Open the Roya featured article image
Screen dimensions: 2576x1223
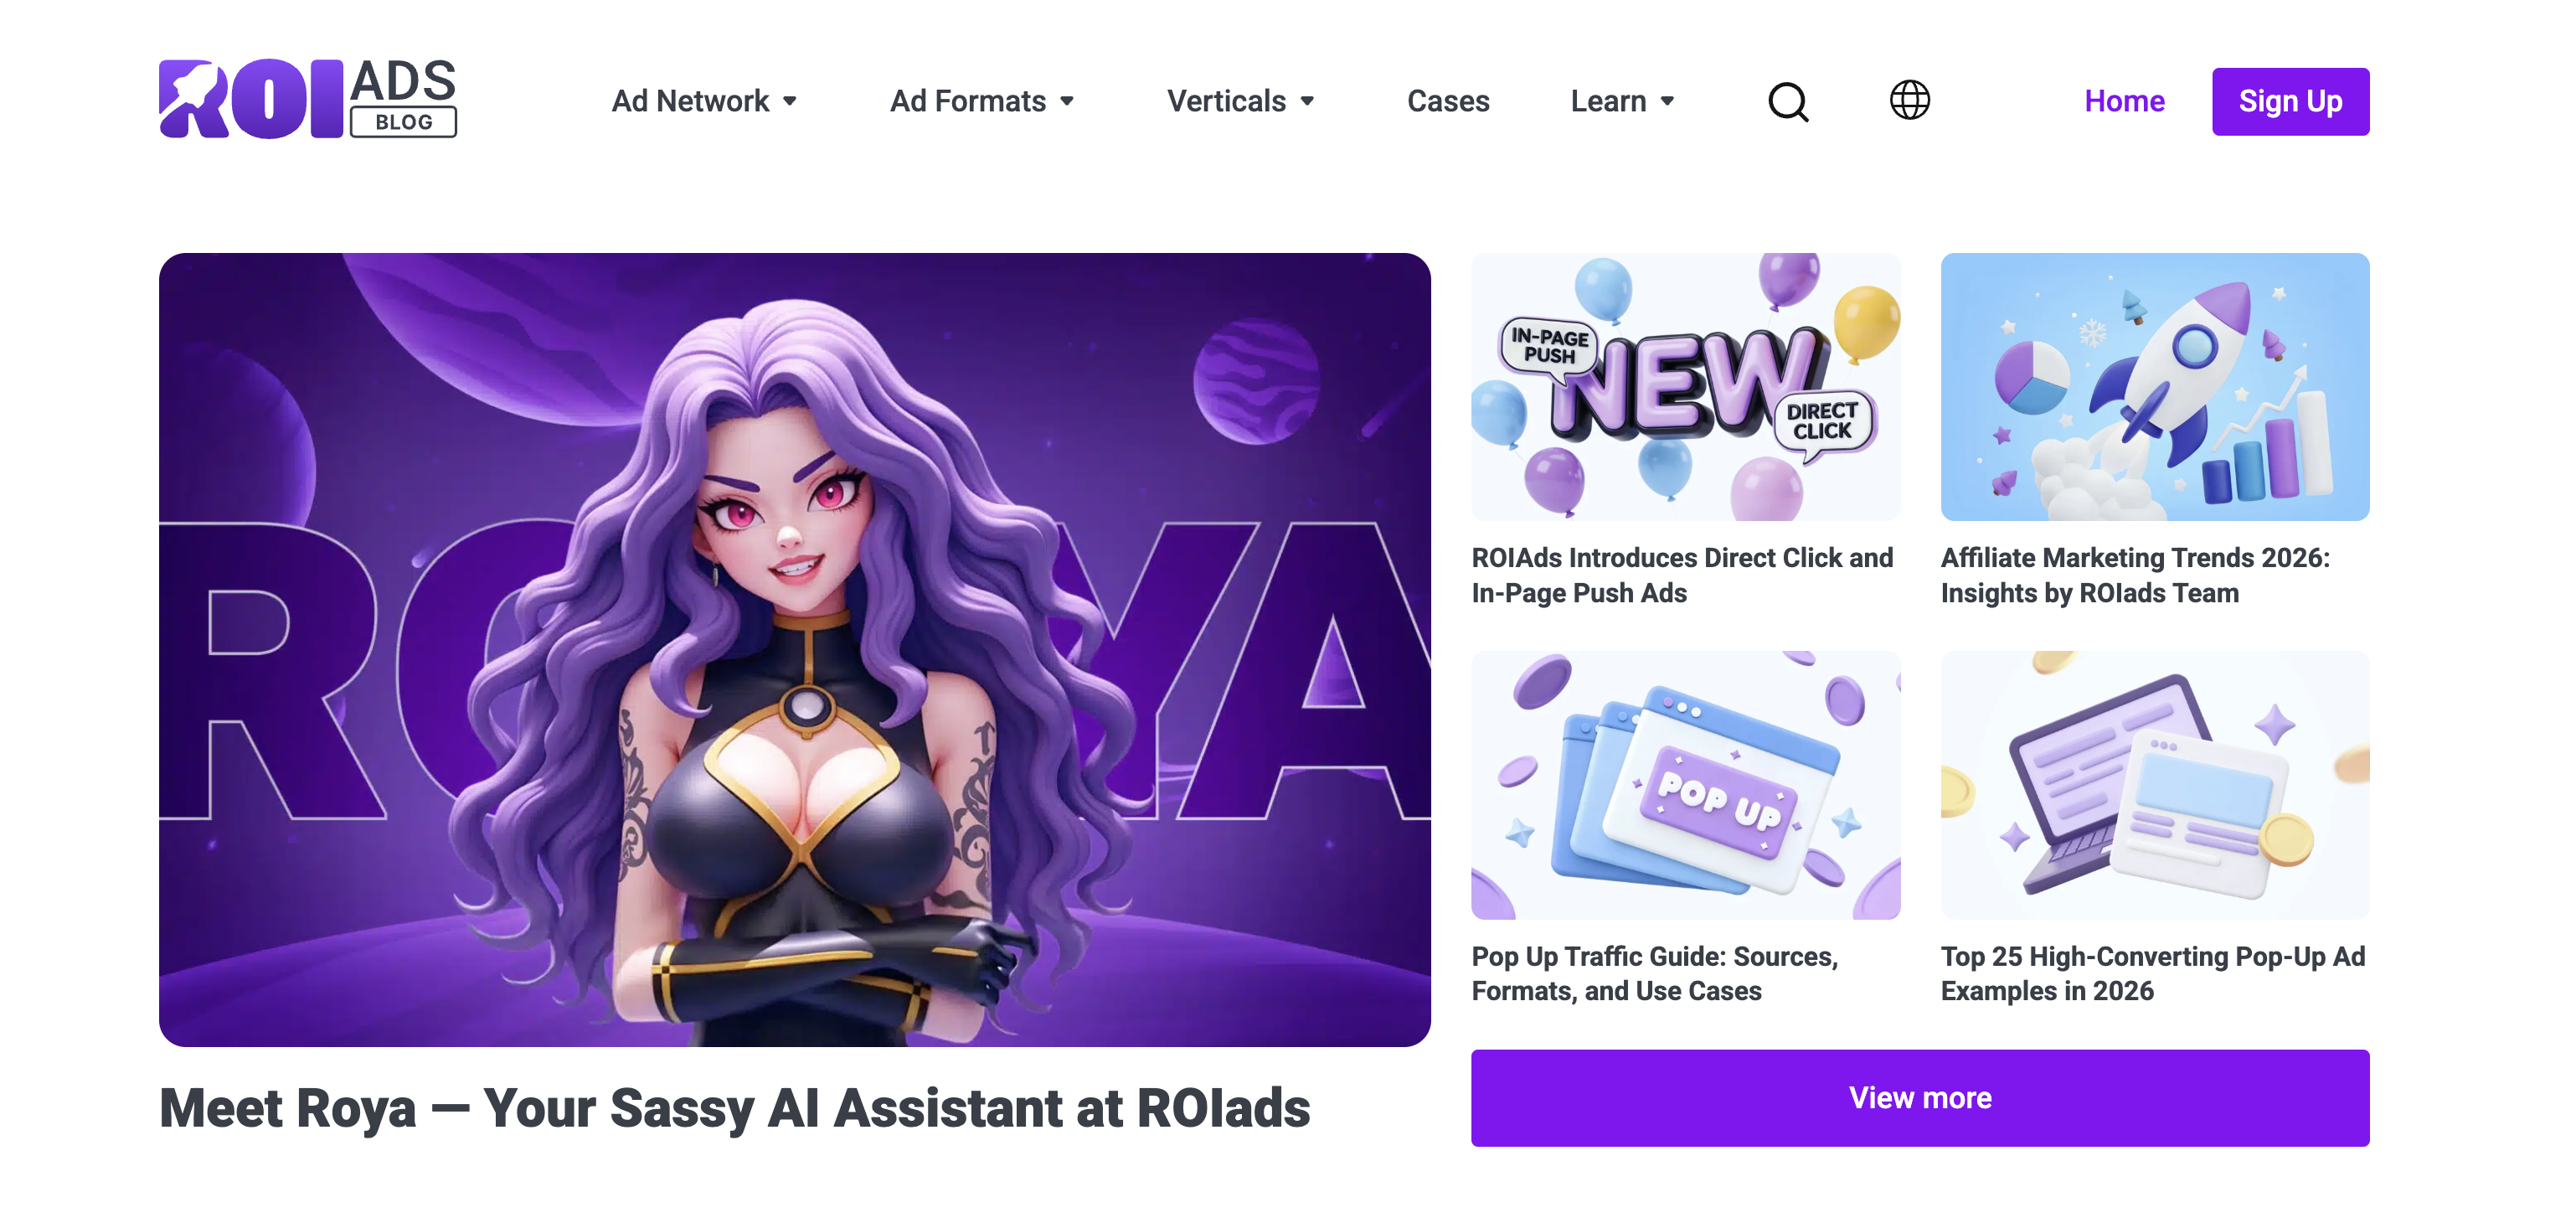coord(795,650)
